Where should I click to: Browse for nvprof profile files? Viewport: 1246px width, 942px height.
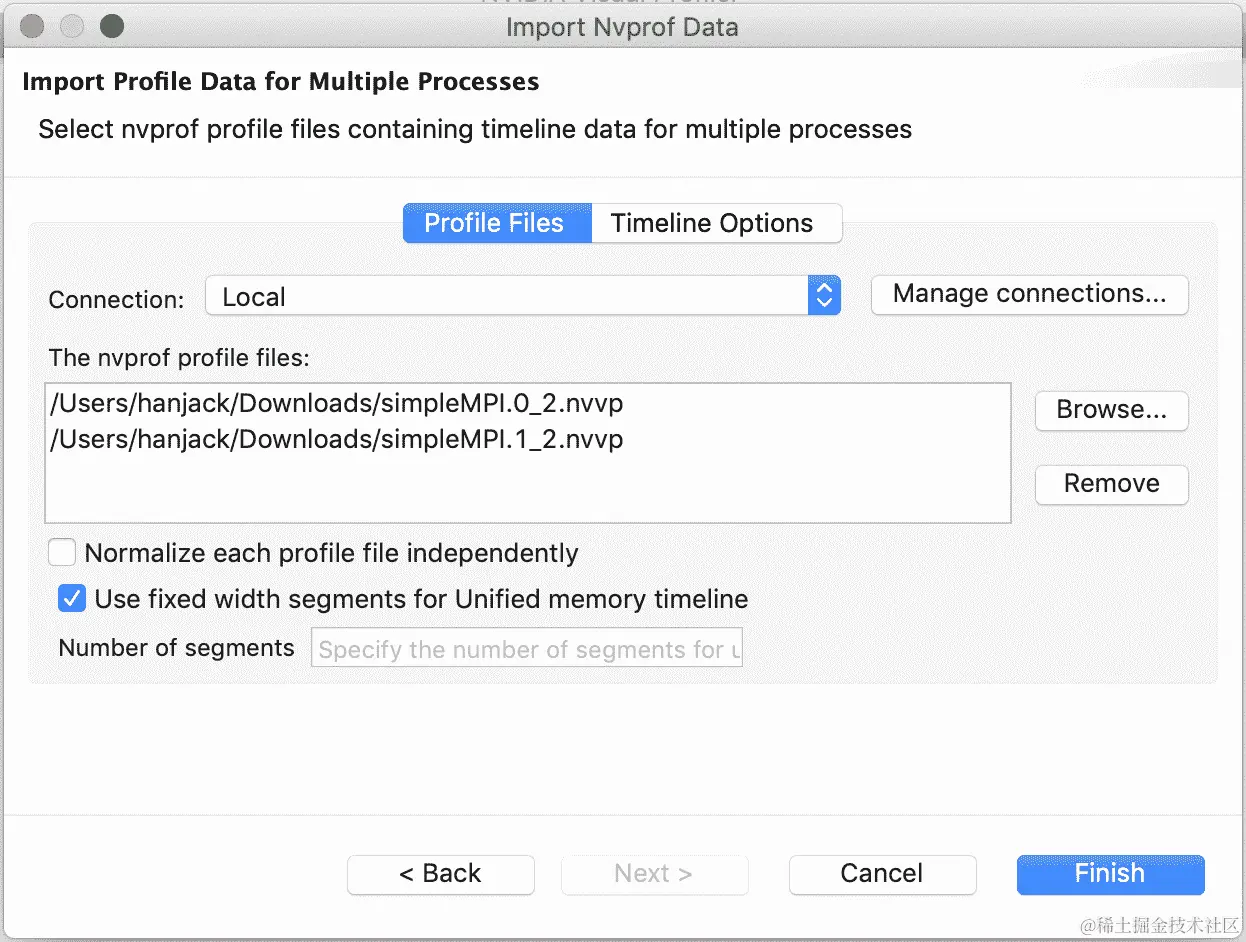[1111, 410]
